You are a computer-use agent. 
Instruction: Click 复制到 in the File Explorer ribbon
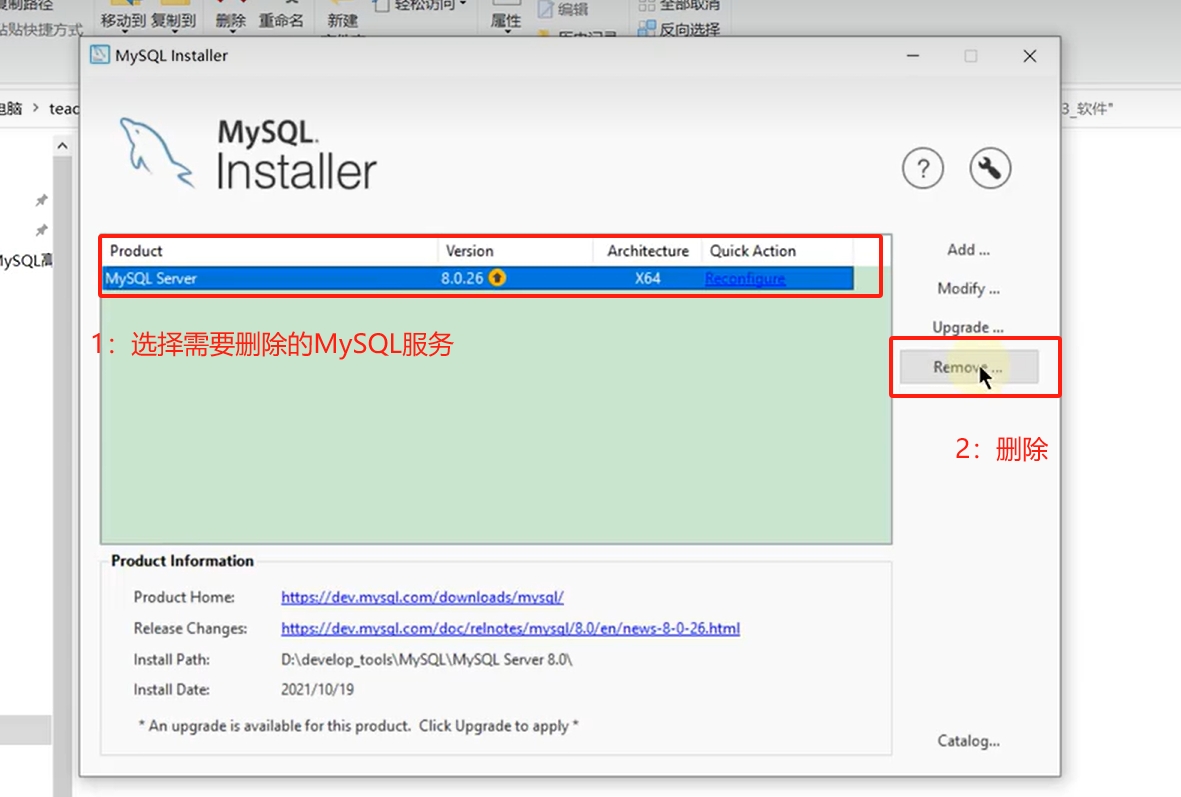173,21
